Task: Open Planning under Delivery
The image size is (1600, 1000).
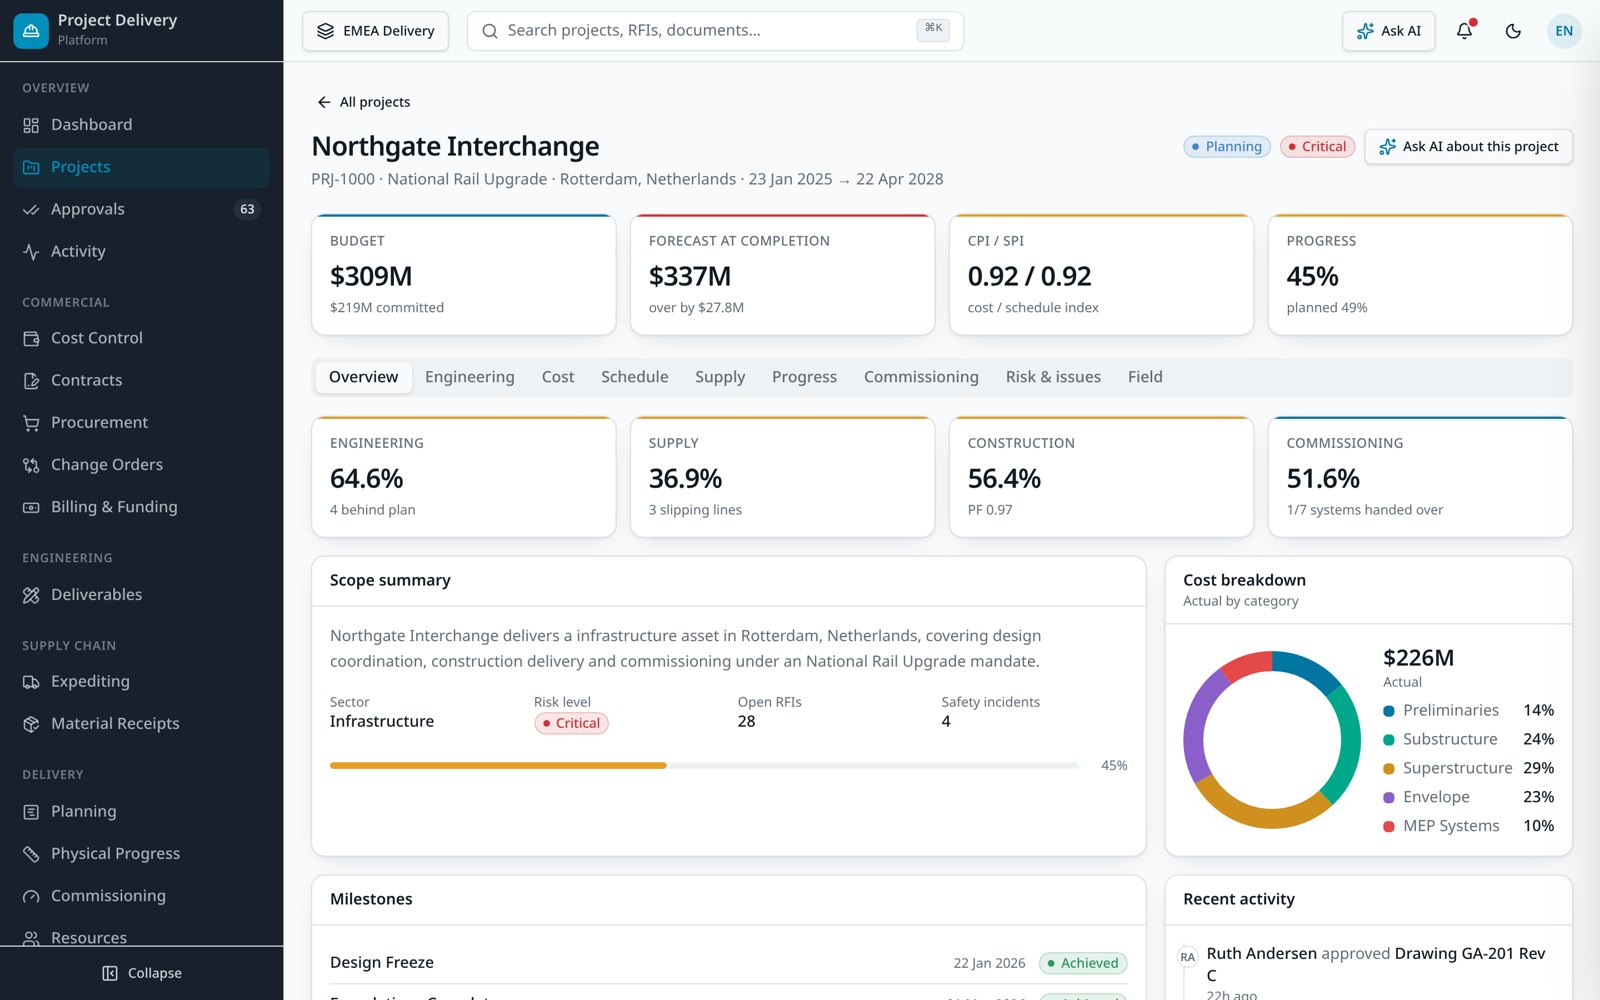Action: point(141,811)
